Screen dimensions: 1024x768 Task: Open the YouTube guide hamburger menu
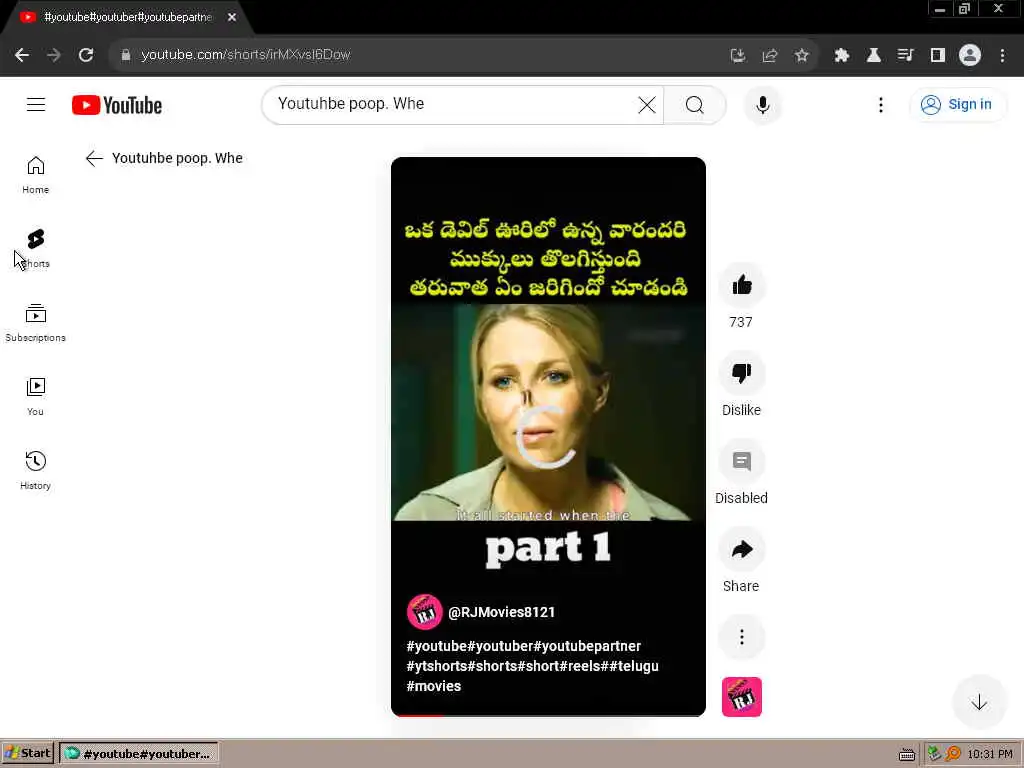click(x=36, y=104)
